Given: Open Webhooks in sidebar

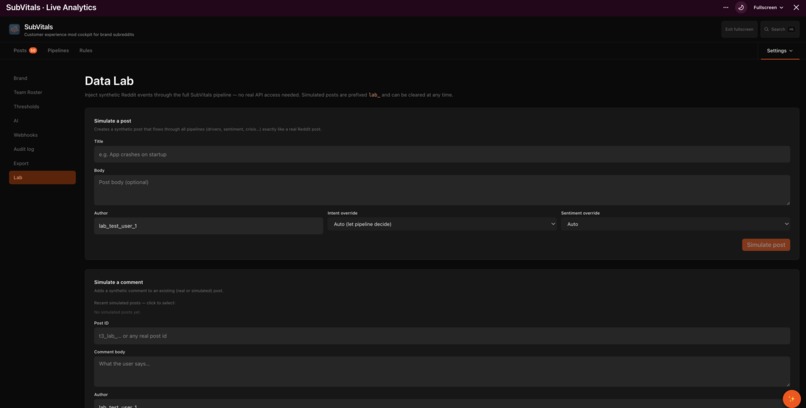Looking at the screenshot, I should click(x=42, y=135).
